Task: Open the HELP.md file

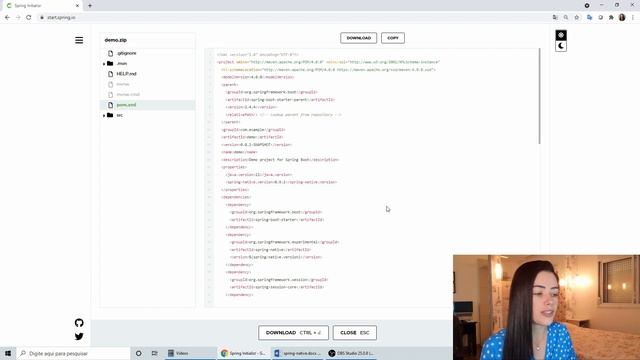Action: (x=127, y=74)
